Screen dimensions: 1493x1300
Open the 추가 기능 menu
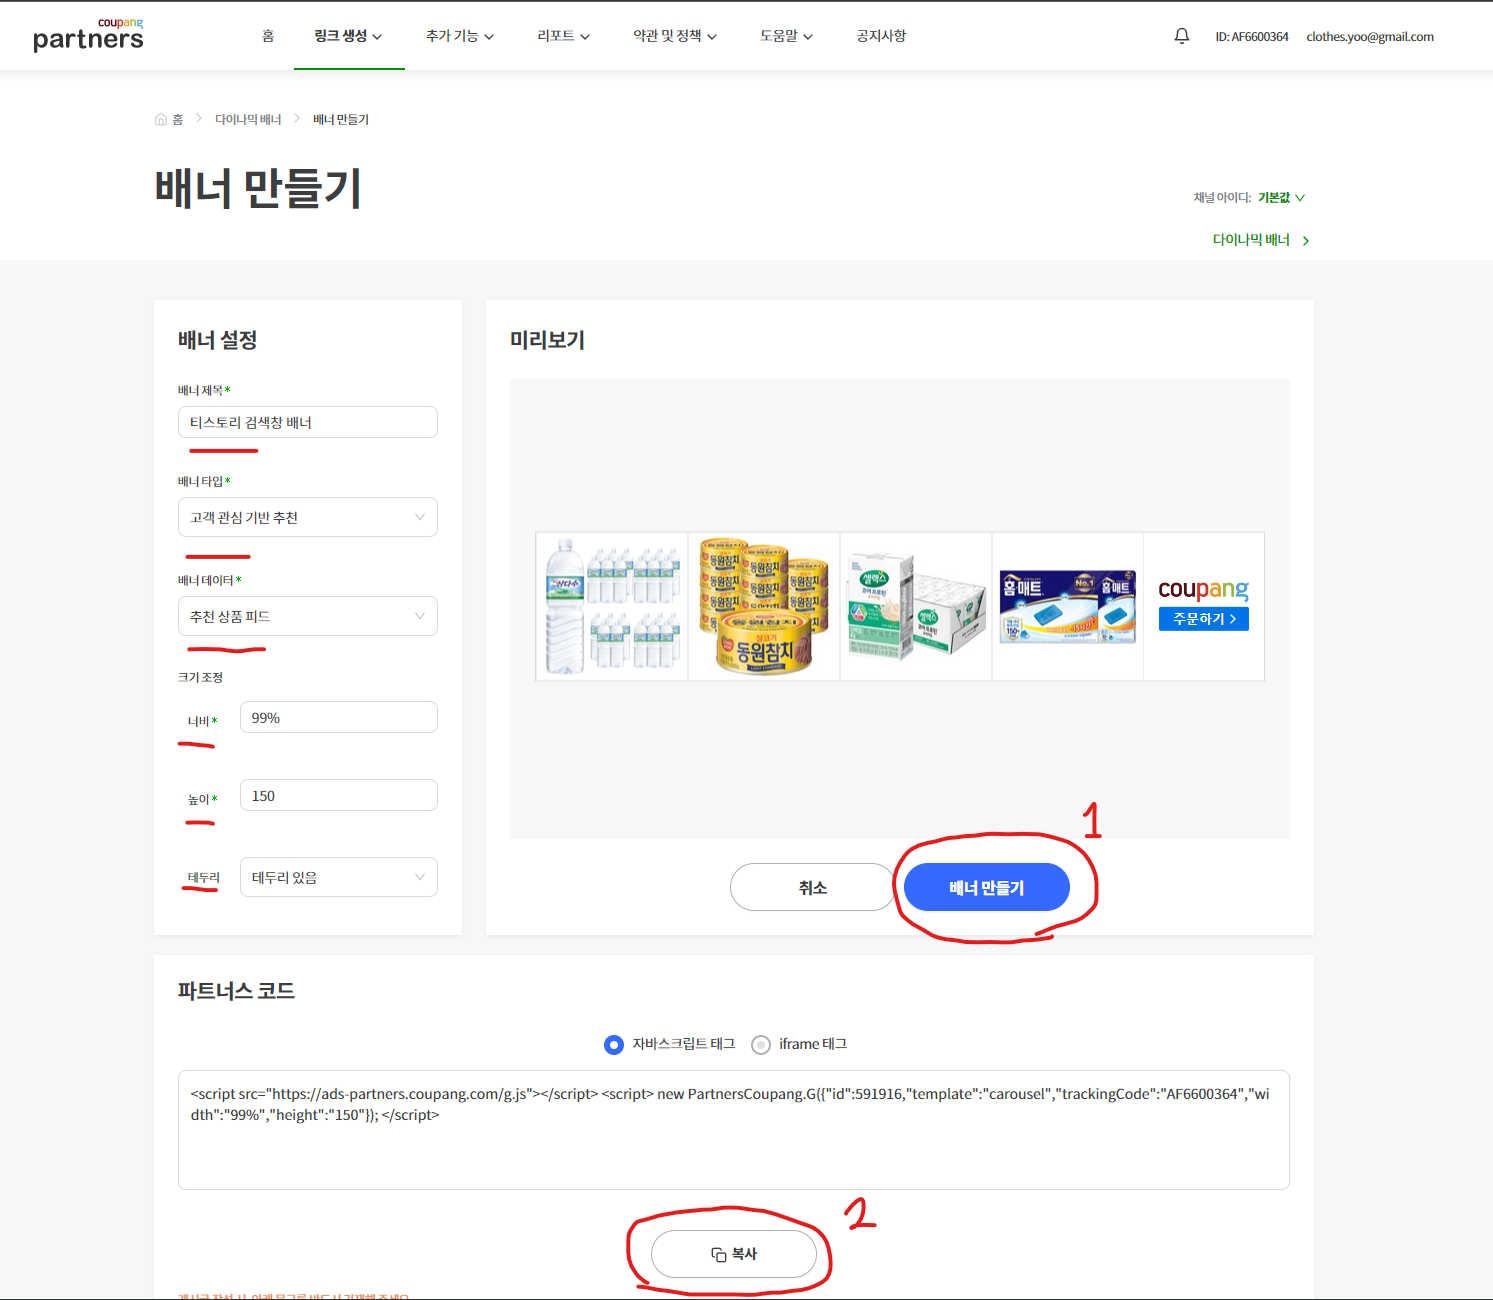point(460,36)
